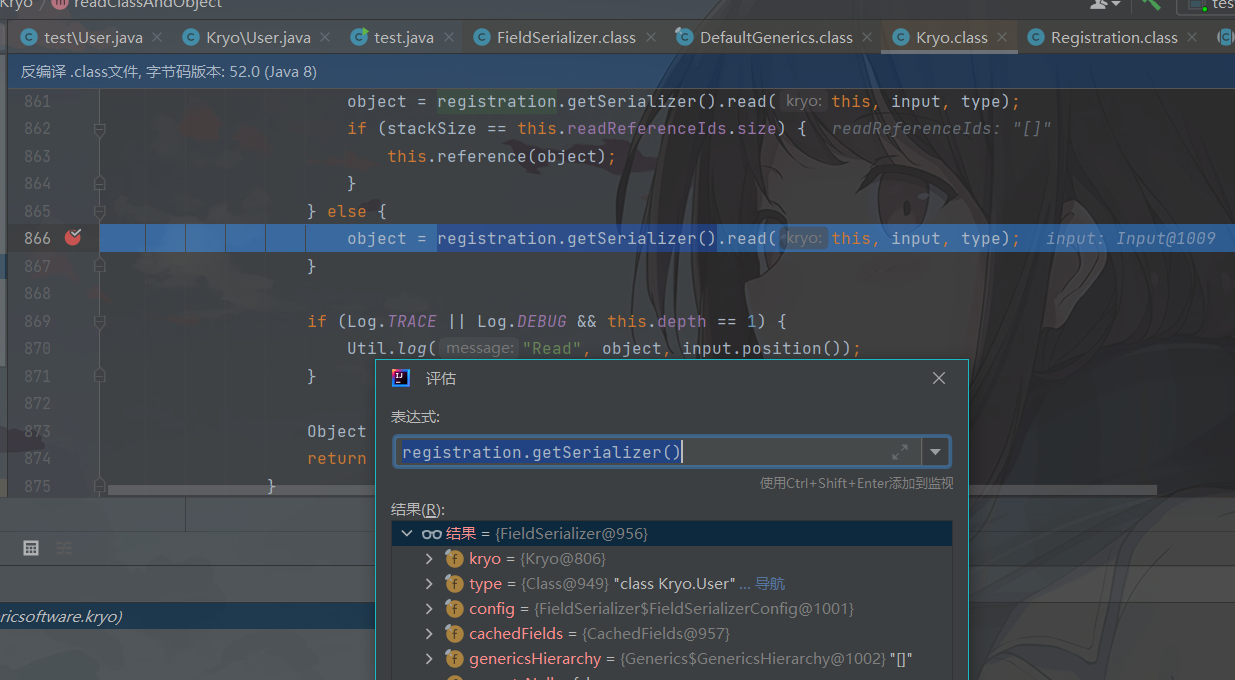Collapse the code fold marker at line 862
This screenshot has width=1235, height=680.
99,129
